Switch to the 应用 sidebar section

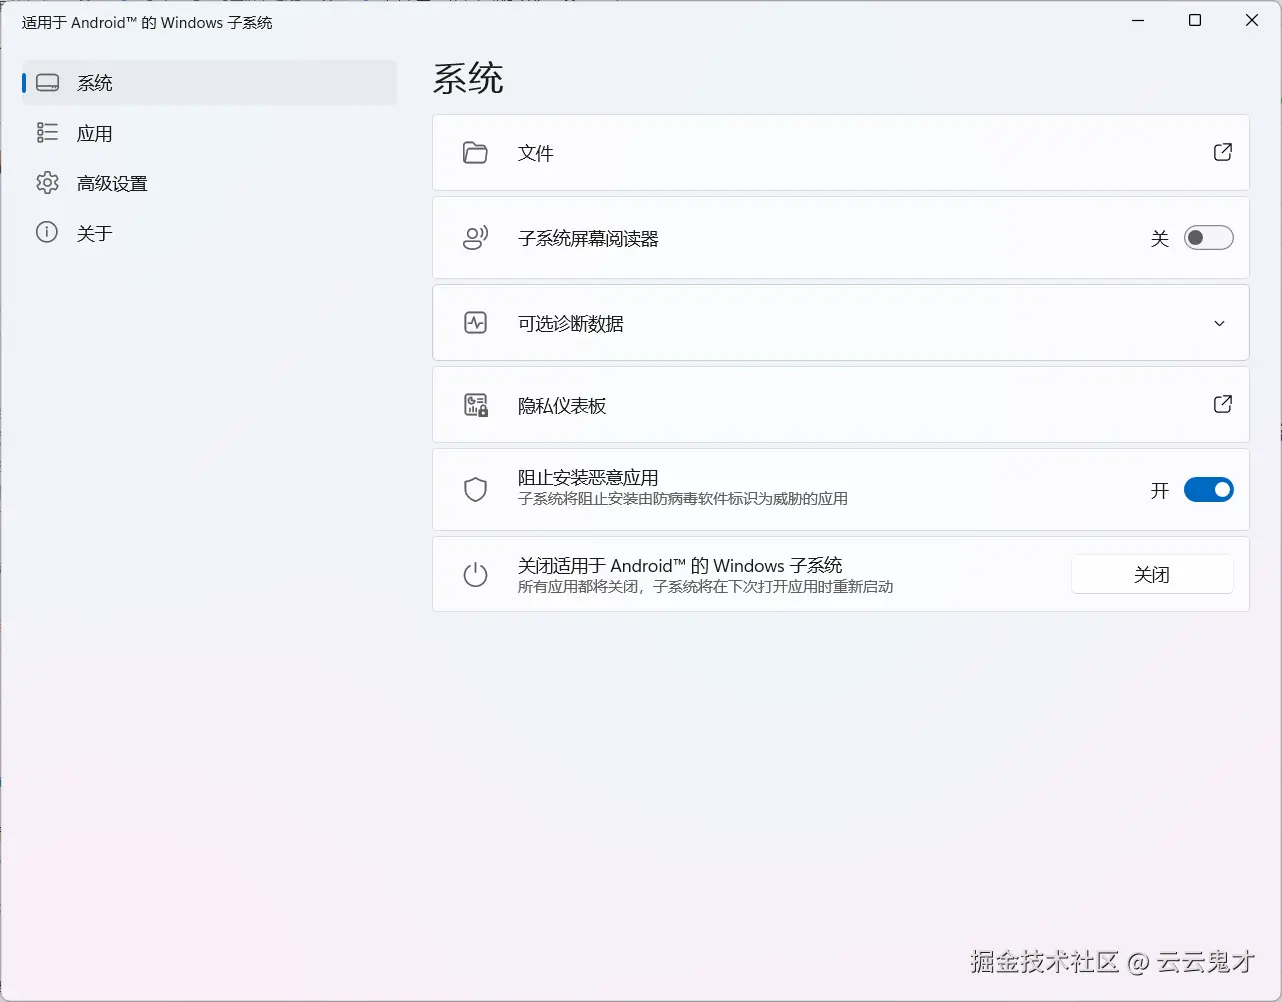point(209,133)
